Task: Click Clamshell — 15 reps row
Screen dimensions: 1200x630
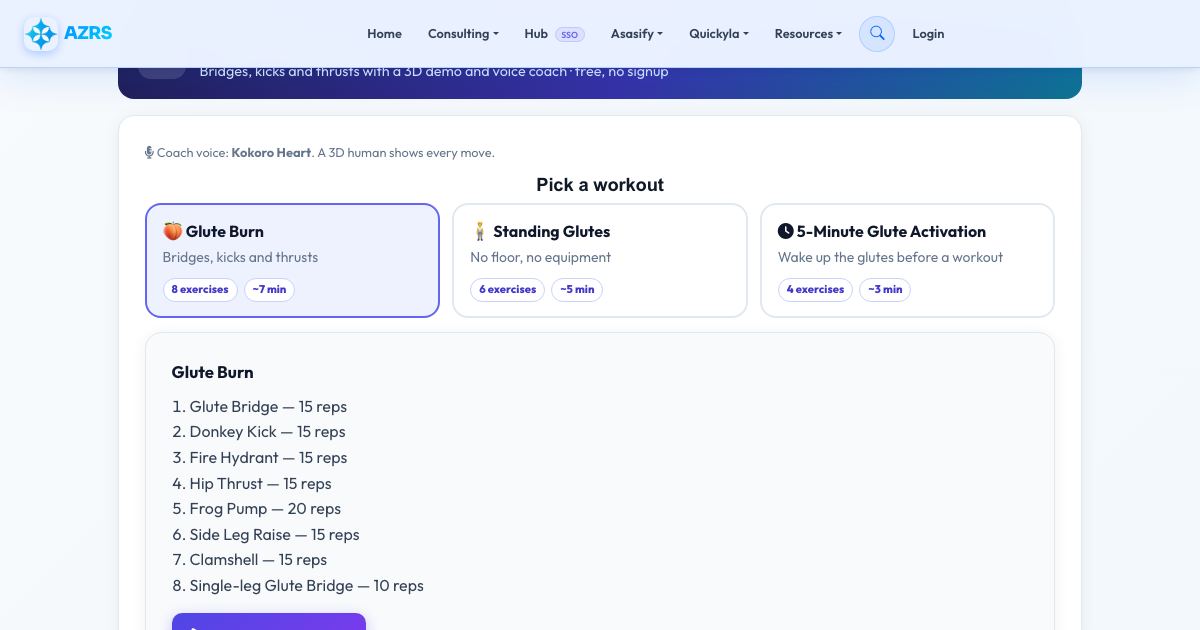Action: coord(258,560)
